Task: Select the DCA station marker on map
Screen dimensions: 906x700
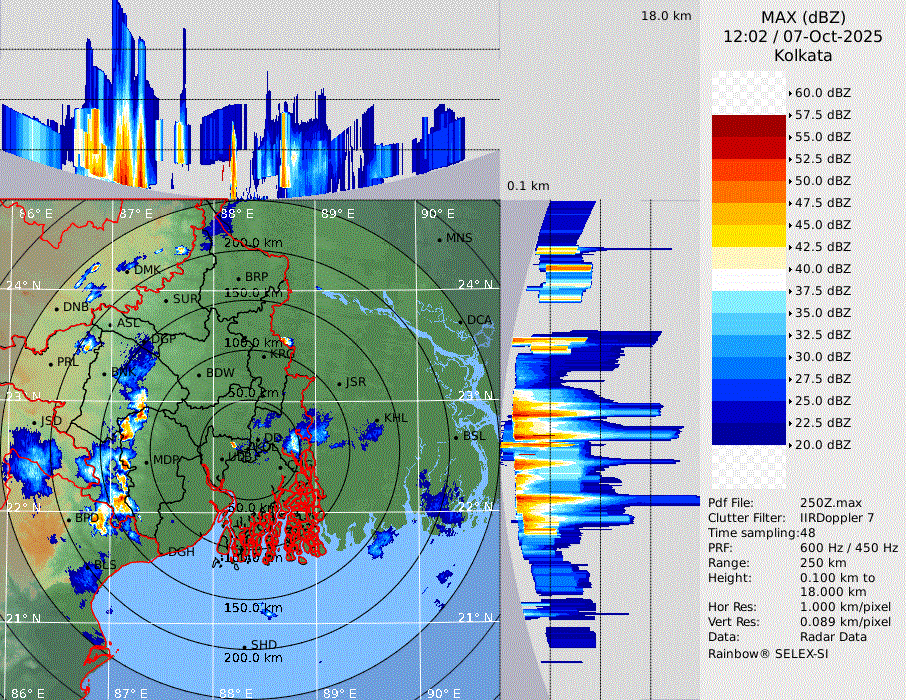Action: (x=461, y=321)
